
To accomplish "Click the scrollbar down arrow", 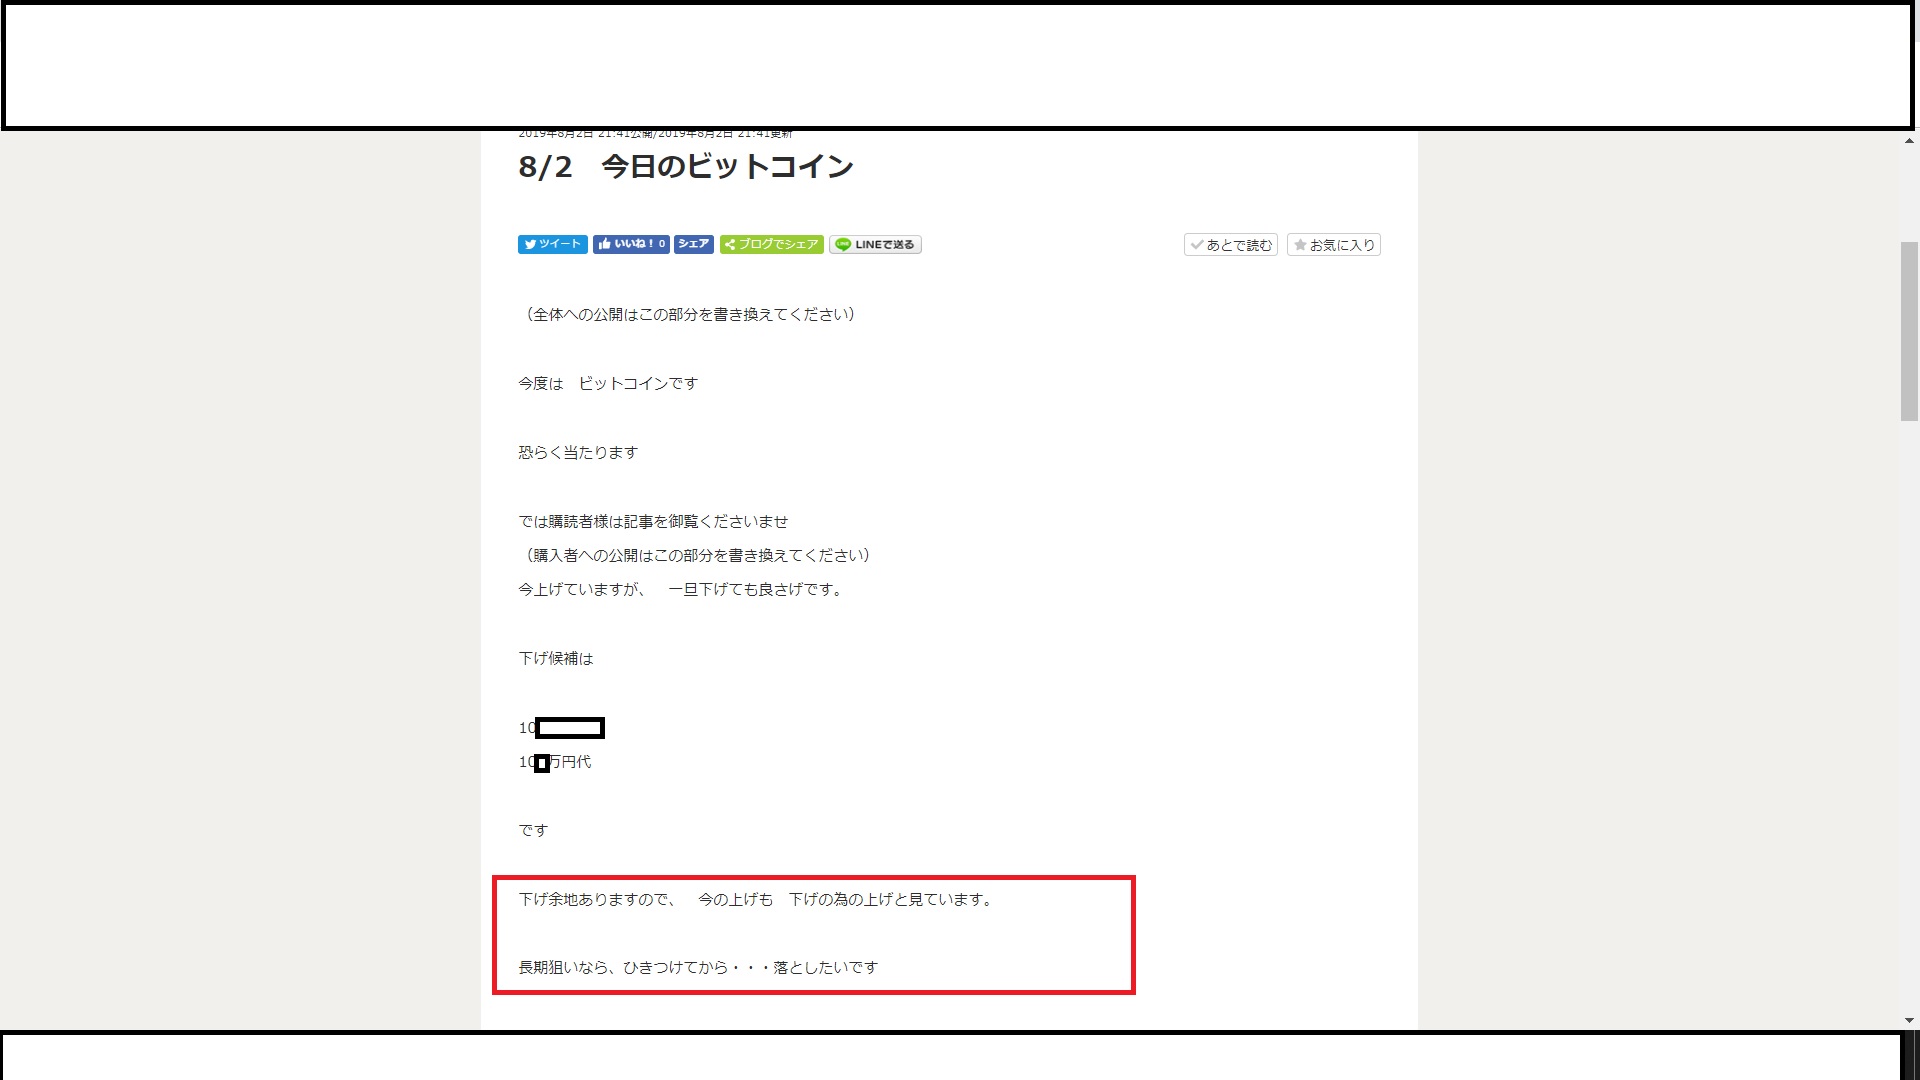I will tap(1909, 1020).
